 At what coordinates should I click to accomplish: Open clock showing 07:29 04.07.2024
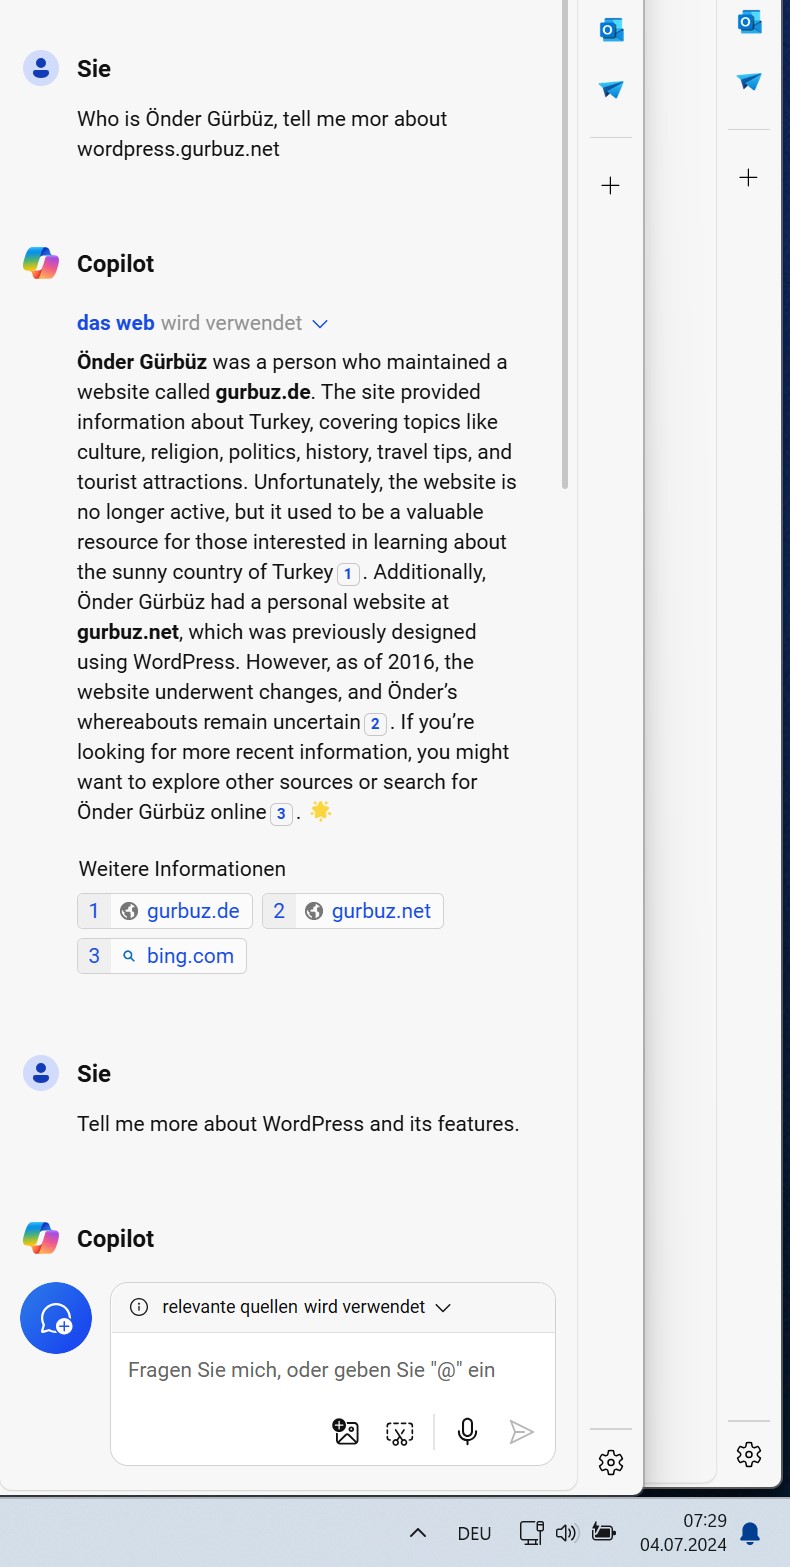[683, 1533]
